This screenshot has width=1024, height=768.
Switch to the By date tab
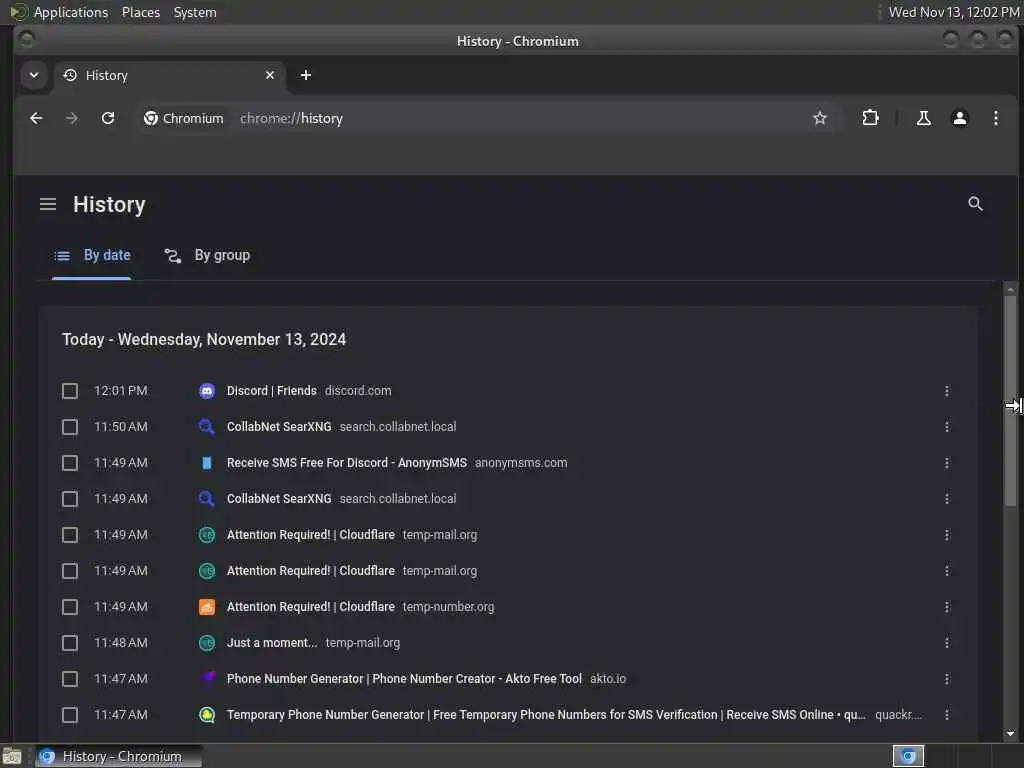click(91, 255)
